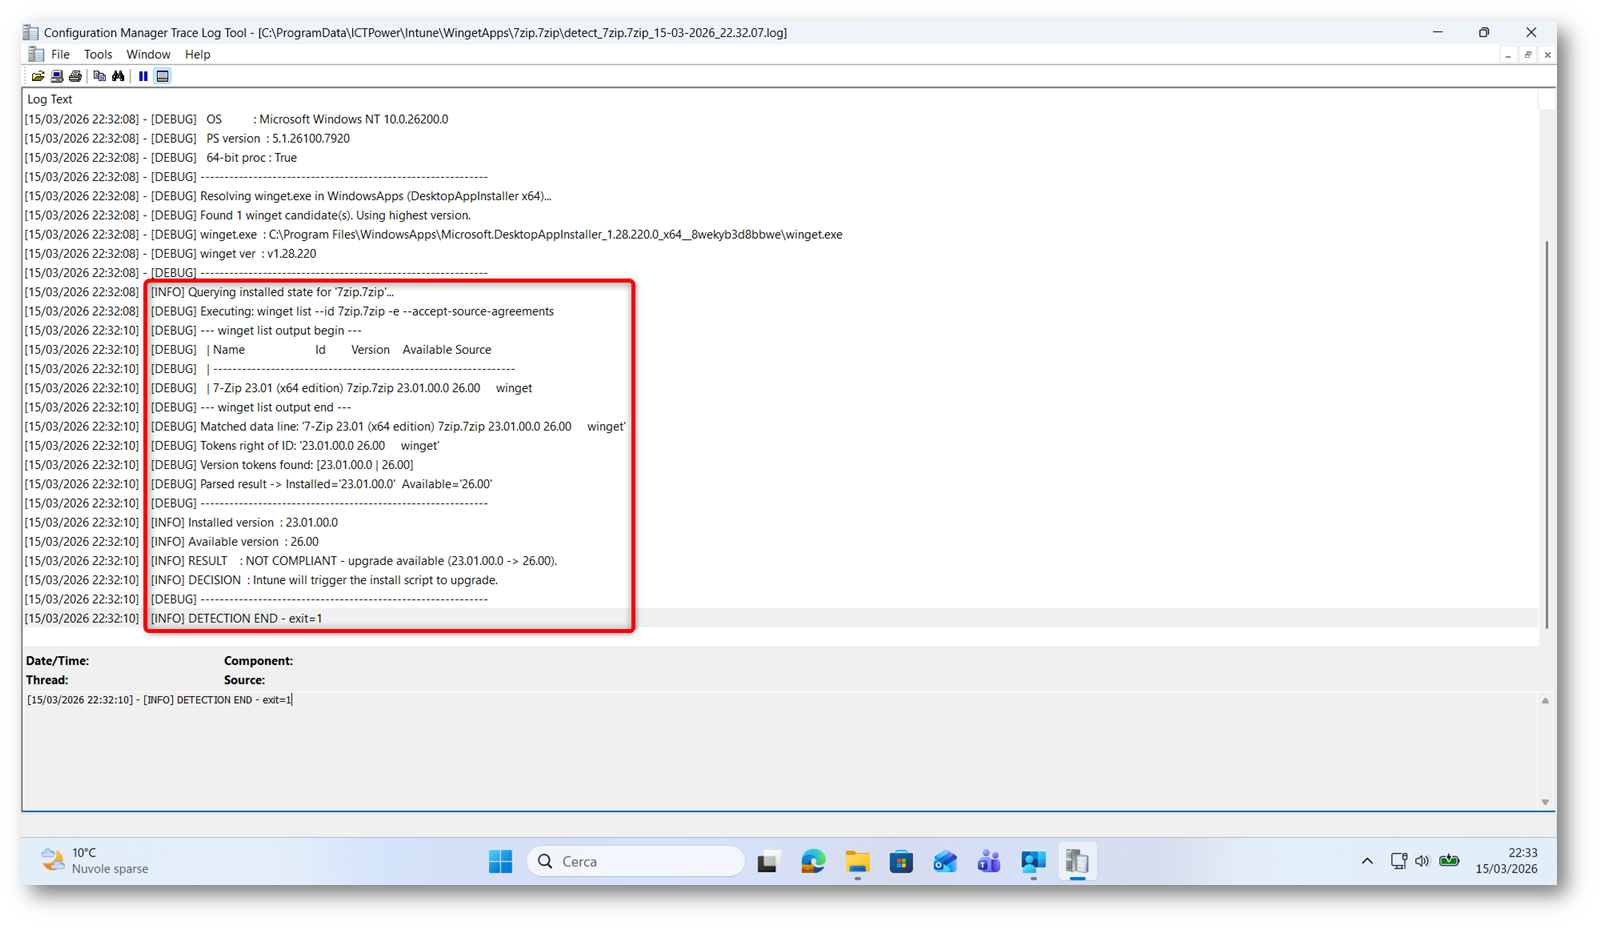Image resolution: width=1599 pixels, height=927 pixels.
Task: Select the 'Parsed result -> Installed' log entry
Action: tap(780, 484)
